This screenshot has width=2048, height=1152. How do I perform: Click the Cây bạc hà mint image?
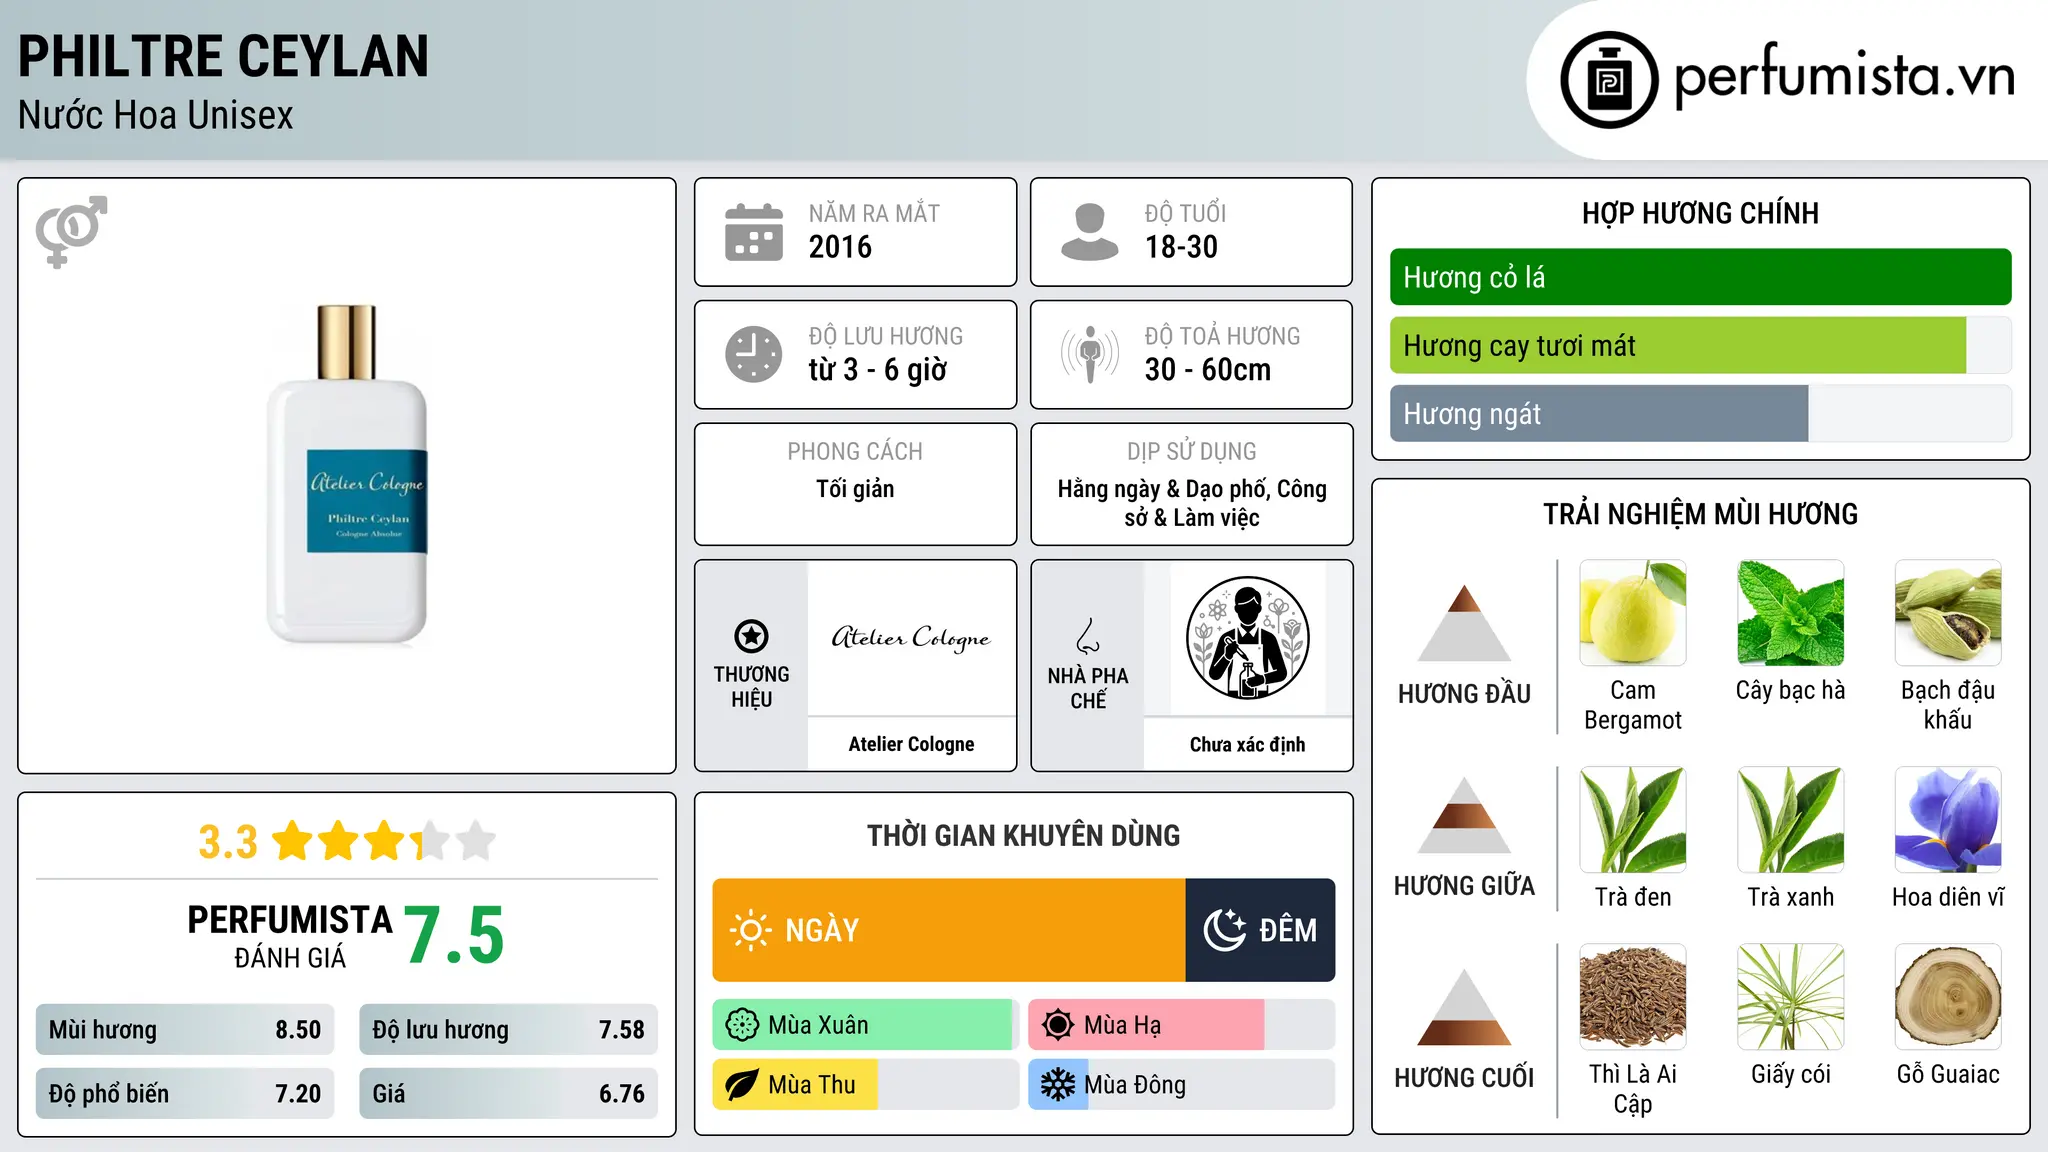(1791, 613)
